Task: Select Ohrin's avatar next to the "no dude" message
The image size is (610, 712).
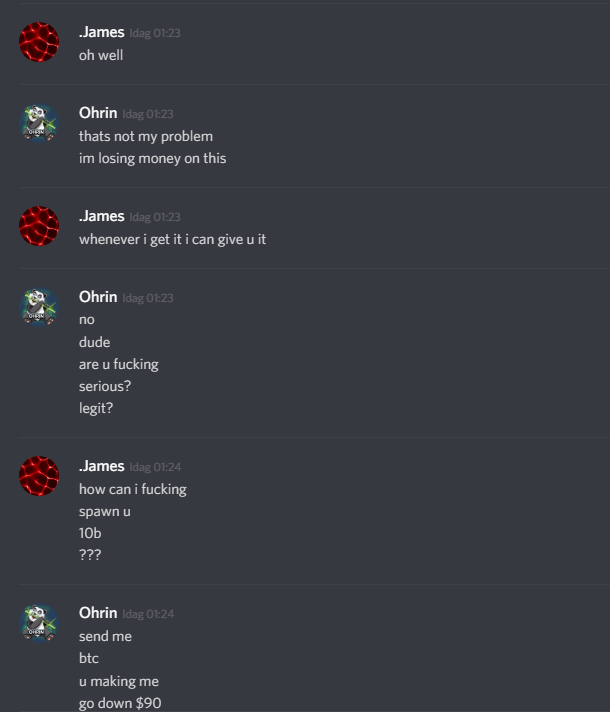Action: coord(39,307)
